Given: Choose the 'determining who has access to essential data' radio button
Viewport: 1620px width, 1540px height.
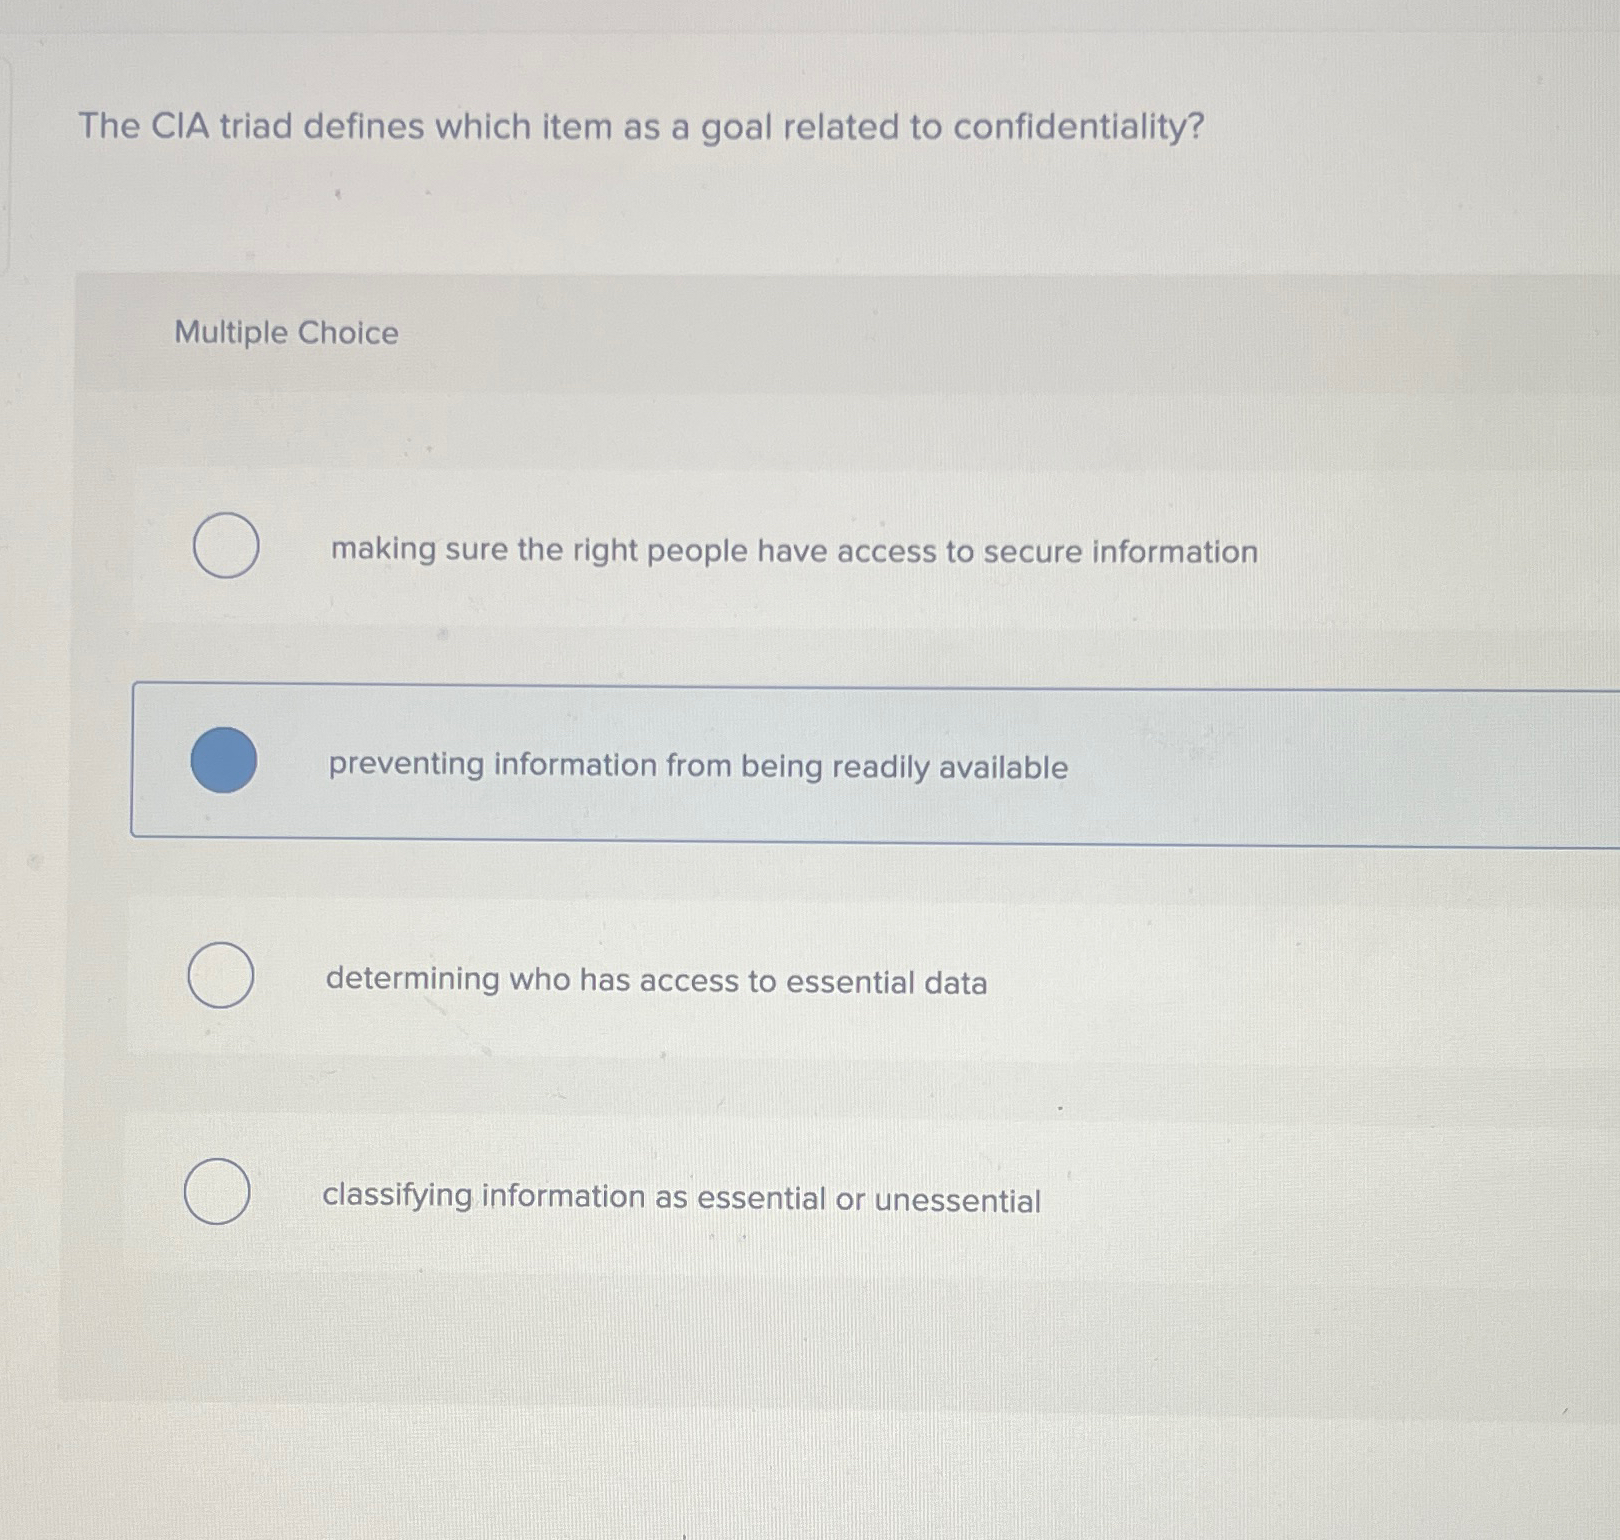Looking at the screenshot, I should tap(221, 976).
